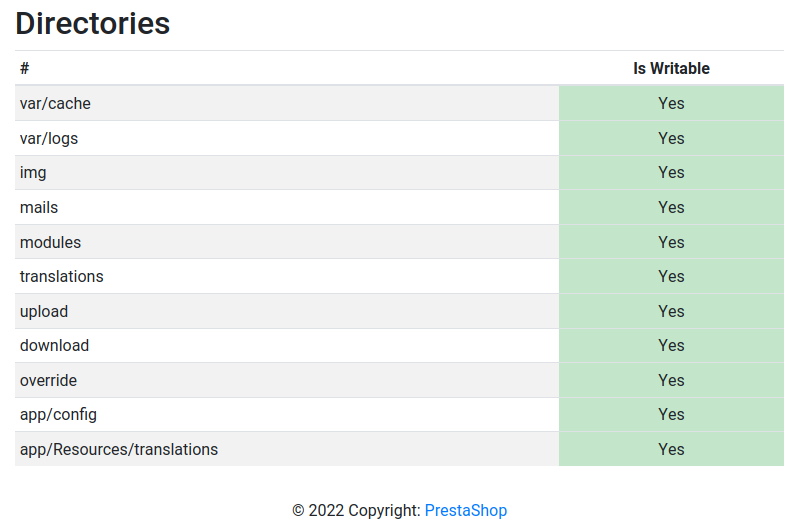Click the download directory entry

coord(54,345)
